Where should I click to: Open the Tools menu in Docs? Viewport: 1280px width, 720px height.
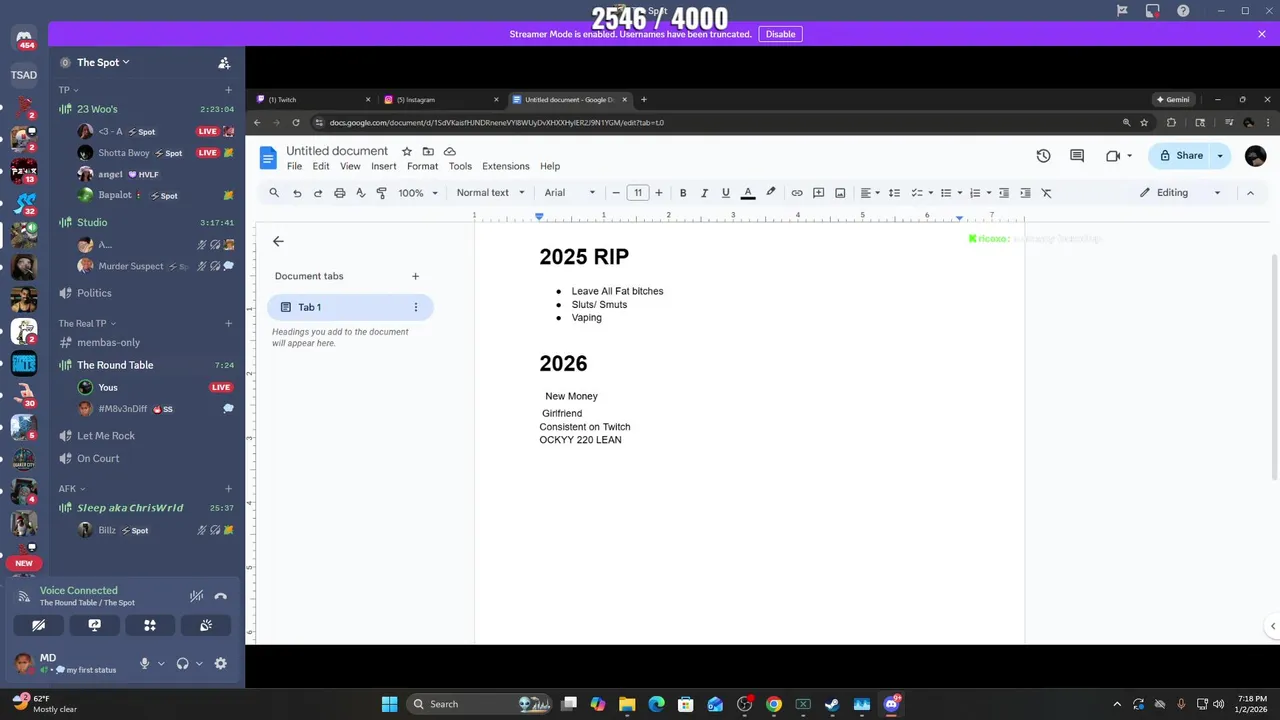(460, 166)
